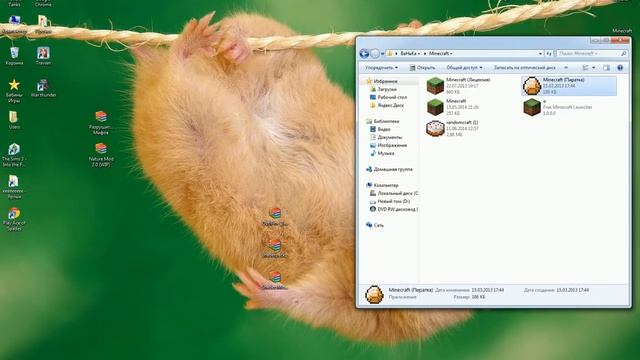The width and height of the screenshot is (640, 360).
Task: Click The Sims 2 desktop shortcut
Action: pyautogui.click(x=14, y=155)
